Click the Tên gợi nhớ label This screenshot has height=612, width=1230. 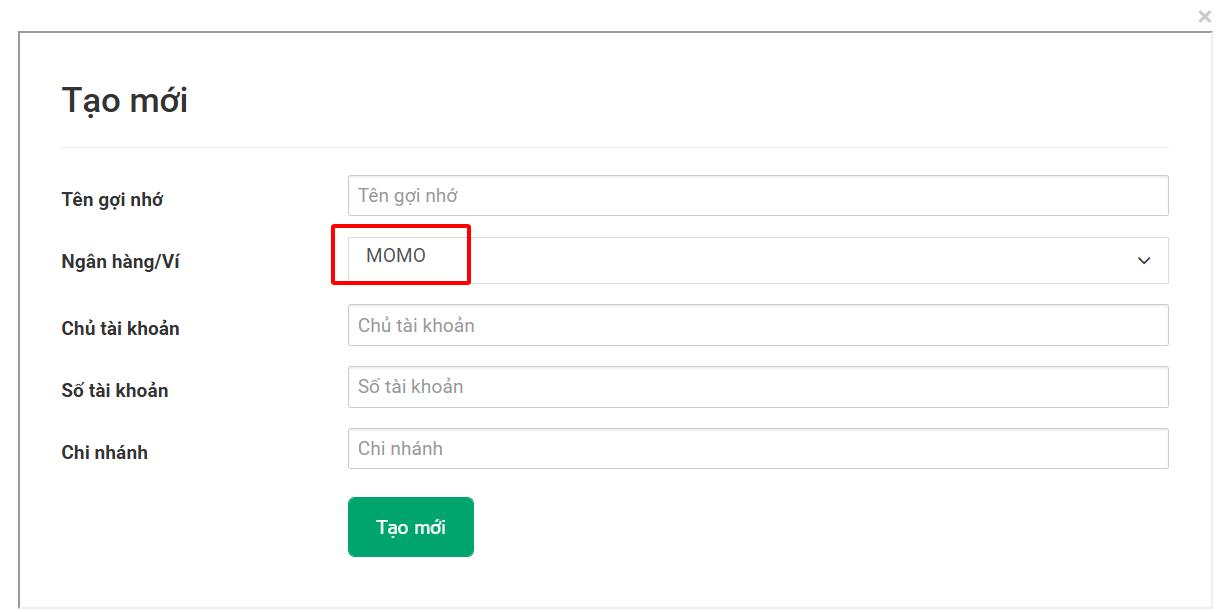(113, 200)
